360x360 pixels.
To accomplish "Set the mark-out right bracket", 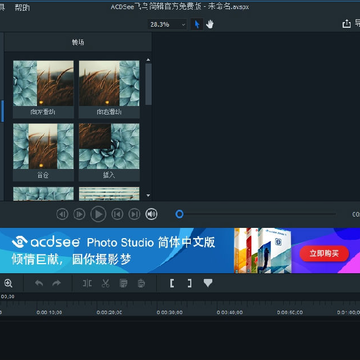I will point(189,283).
